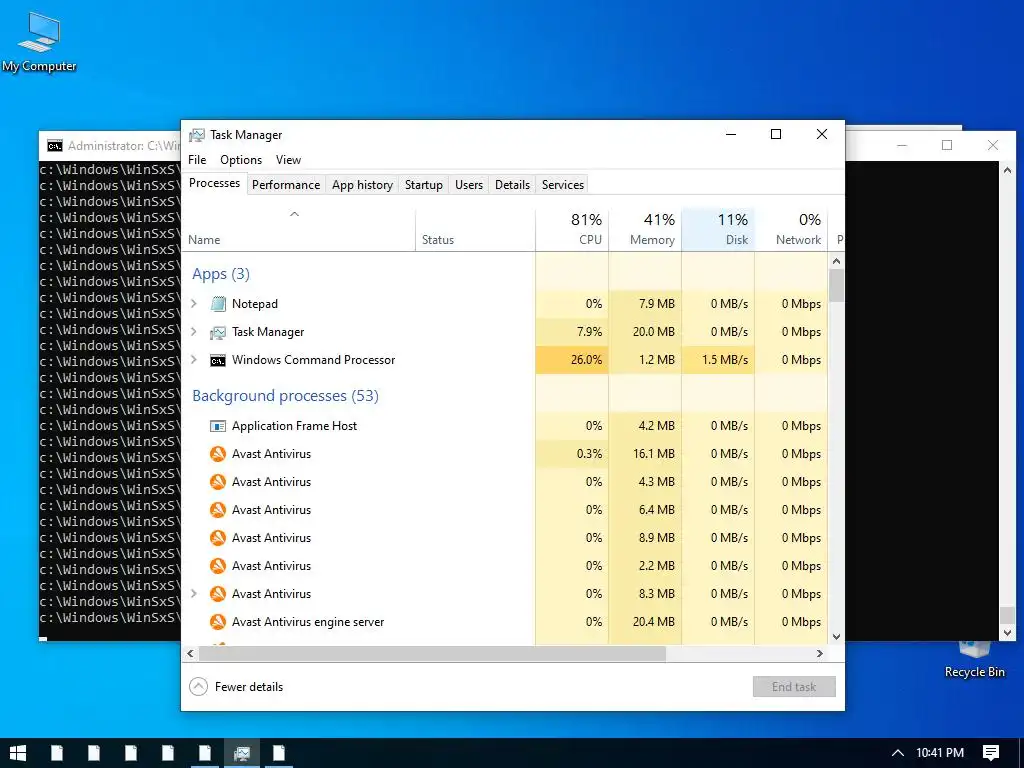Select the Processes tab
The image size is (1024, 768).
click(x=214, y=184)
